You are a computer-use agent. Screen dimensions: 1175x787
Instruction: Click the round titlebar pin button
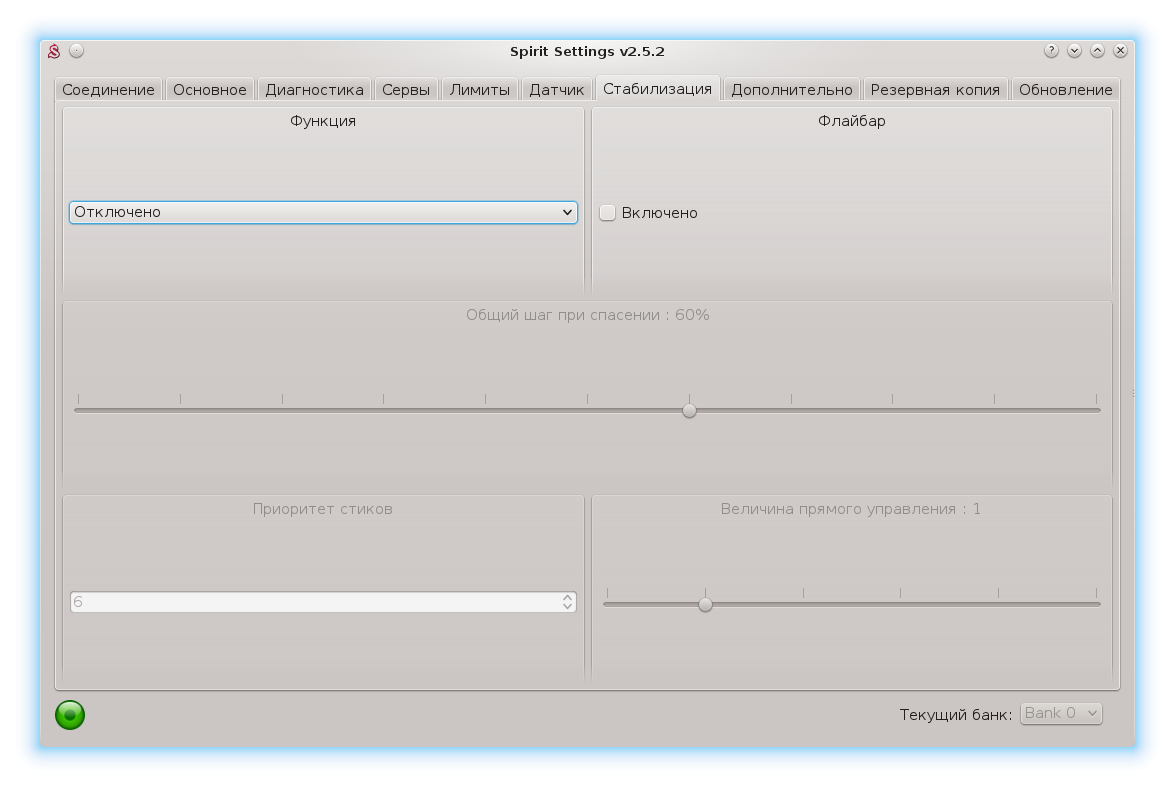tap(77, 51)
